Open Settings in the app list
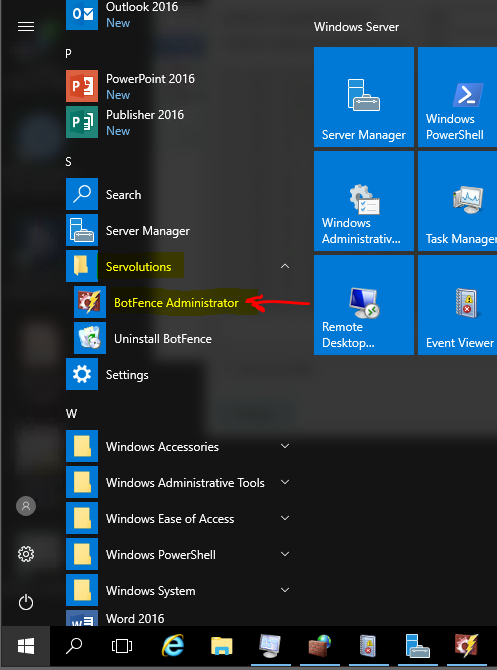This screenshot has width=497, height=670. click(x=179, y=374)
